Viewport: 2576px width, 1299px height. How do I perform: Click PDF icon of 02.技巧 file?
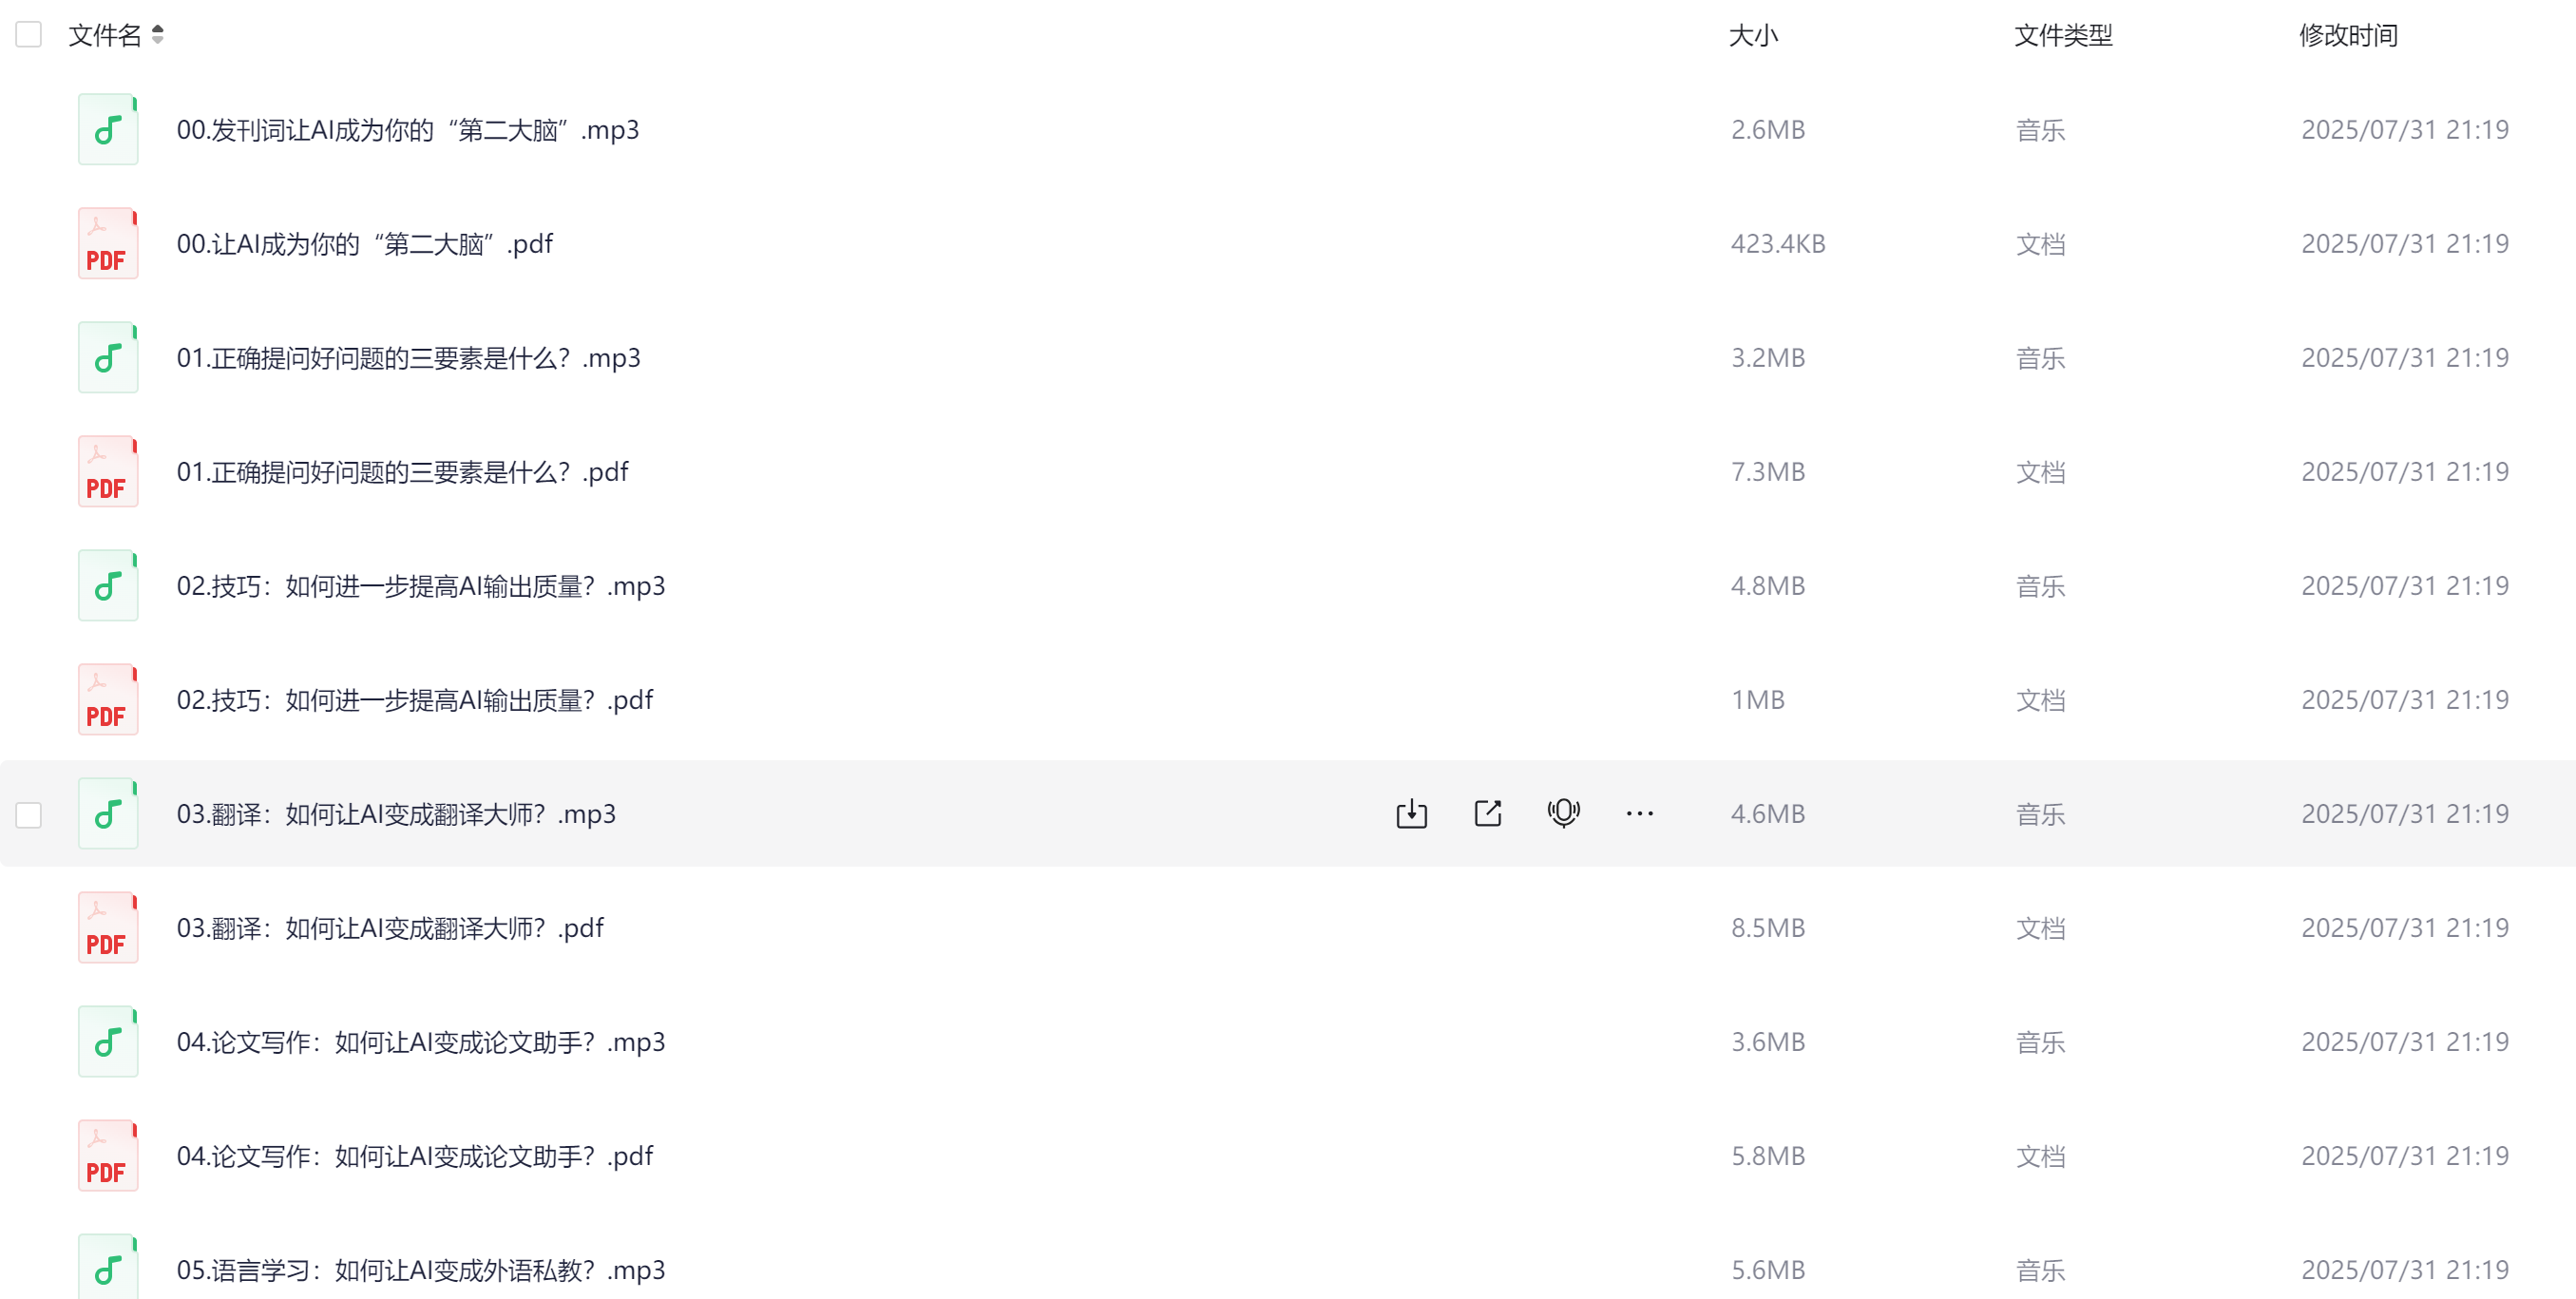click(x=108, y=699)
